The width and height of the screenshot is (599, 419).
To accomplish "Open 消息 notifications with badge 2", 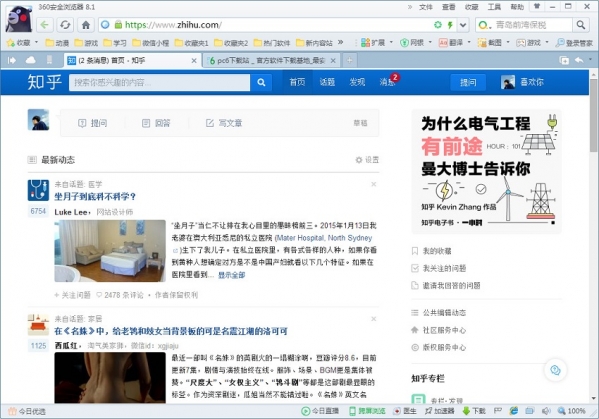I will (388, 81).
